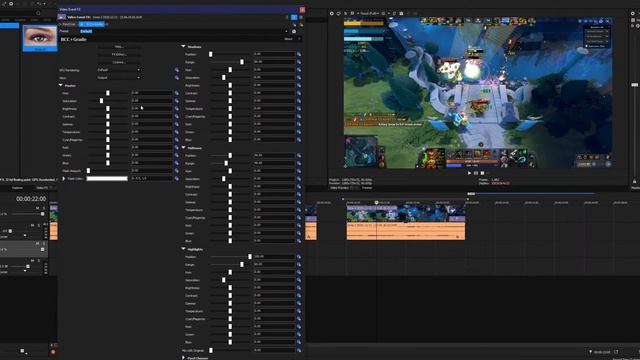
Task: Click the 00:00:22:00 timecode display
Action: pyautogui.click(x=31, y=199)
